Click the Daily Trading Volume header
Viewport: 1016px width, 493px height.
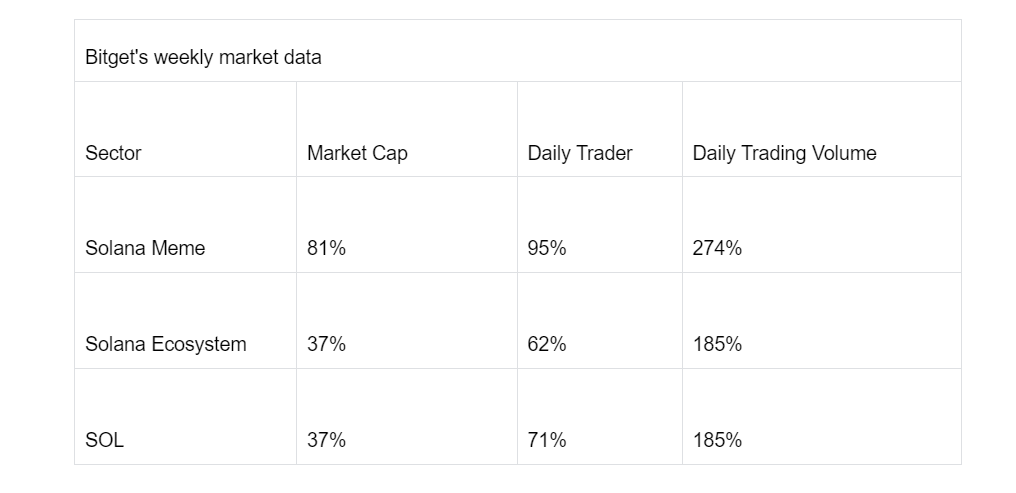784,153
